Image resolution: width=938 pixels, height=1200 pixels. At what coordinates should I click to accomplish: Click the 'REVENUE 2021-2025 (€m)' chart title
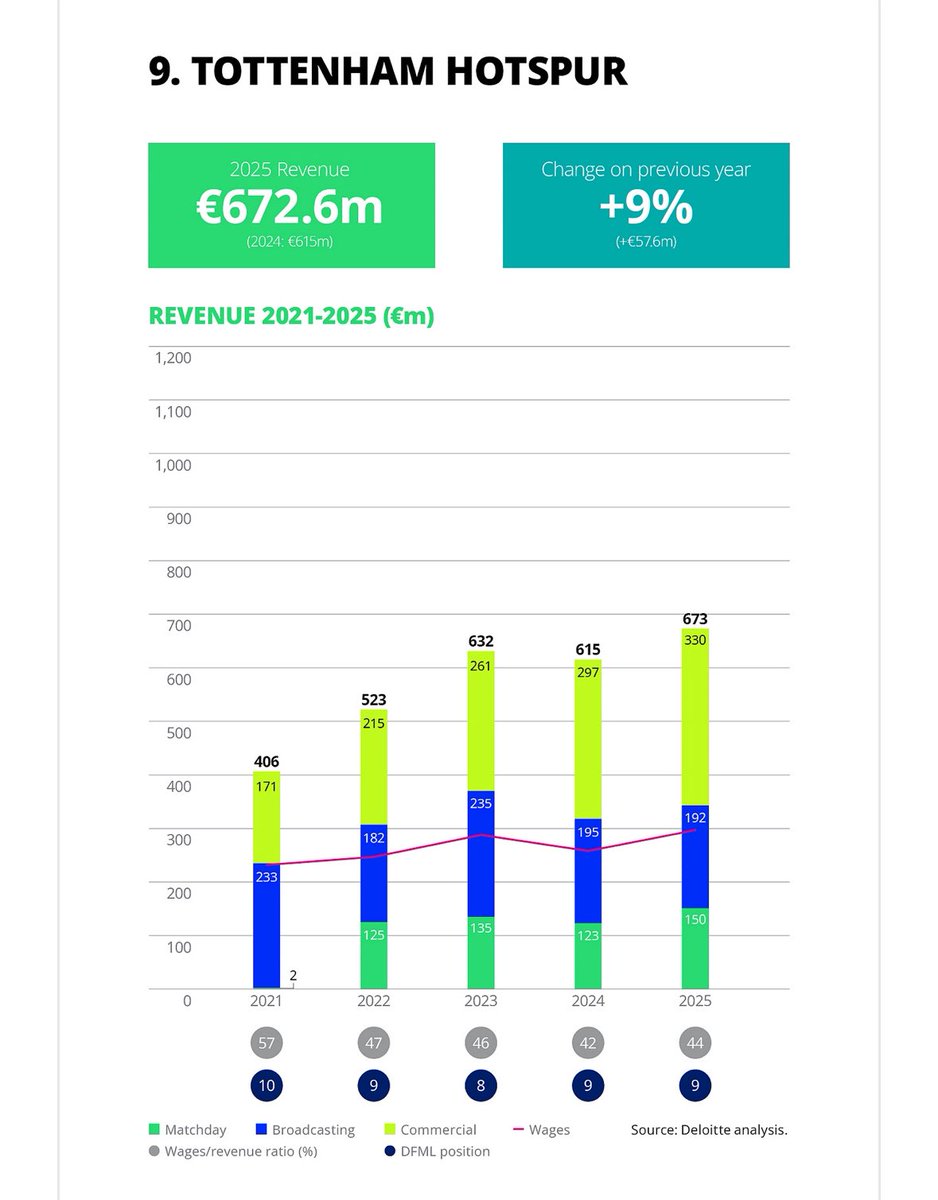(x=291, y=316)
